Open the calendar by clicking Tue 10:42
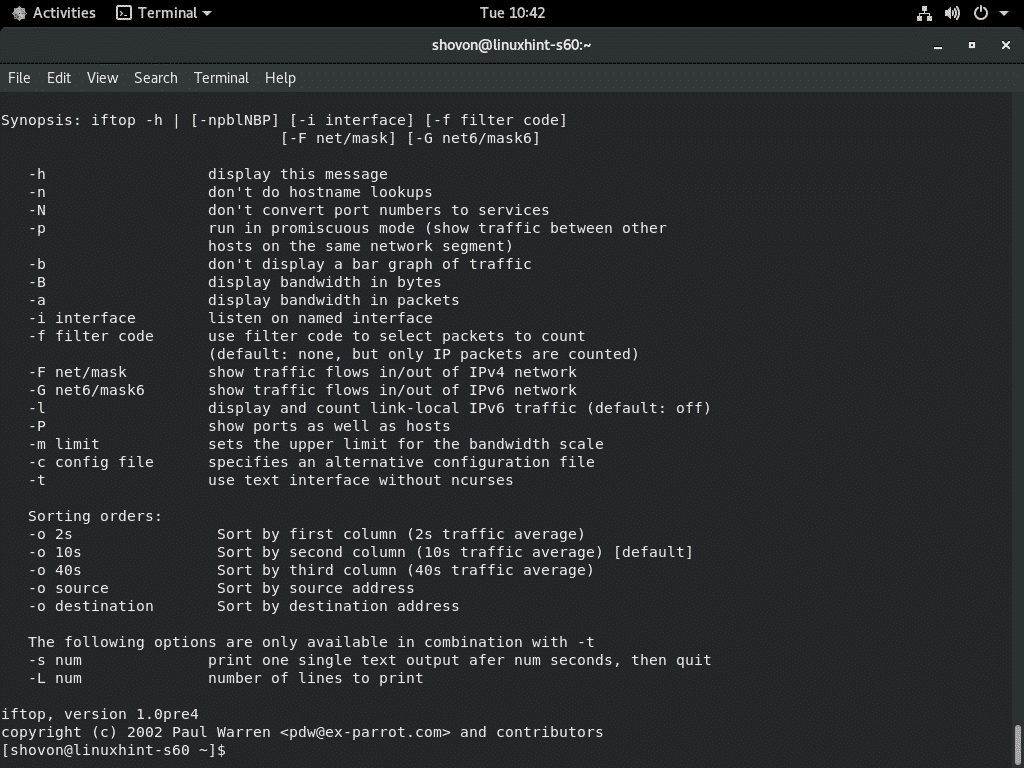The height and width of the screenshot is (768, 1024). coord(512,13)
